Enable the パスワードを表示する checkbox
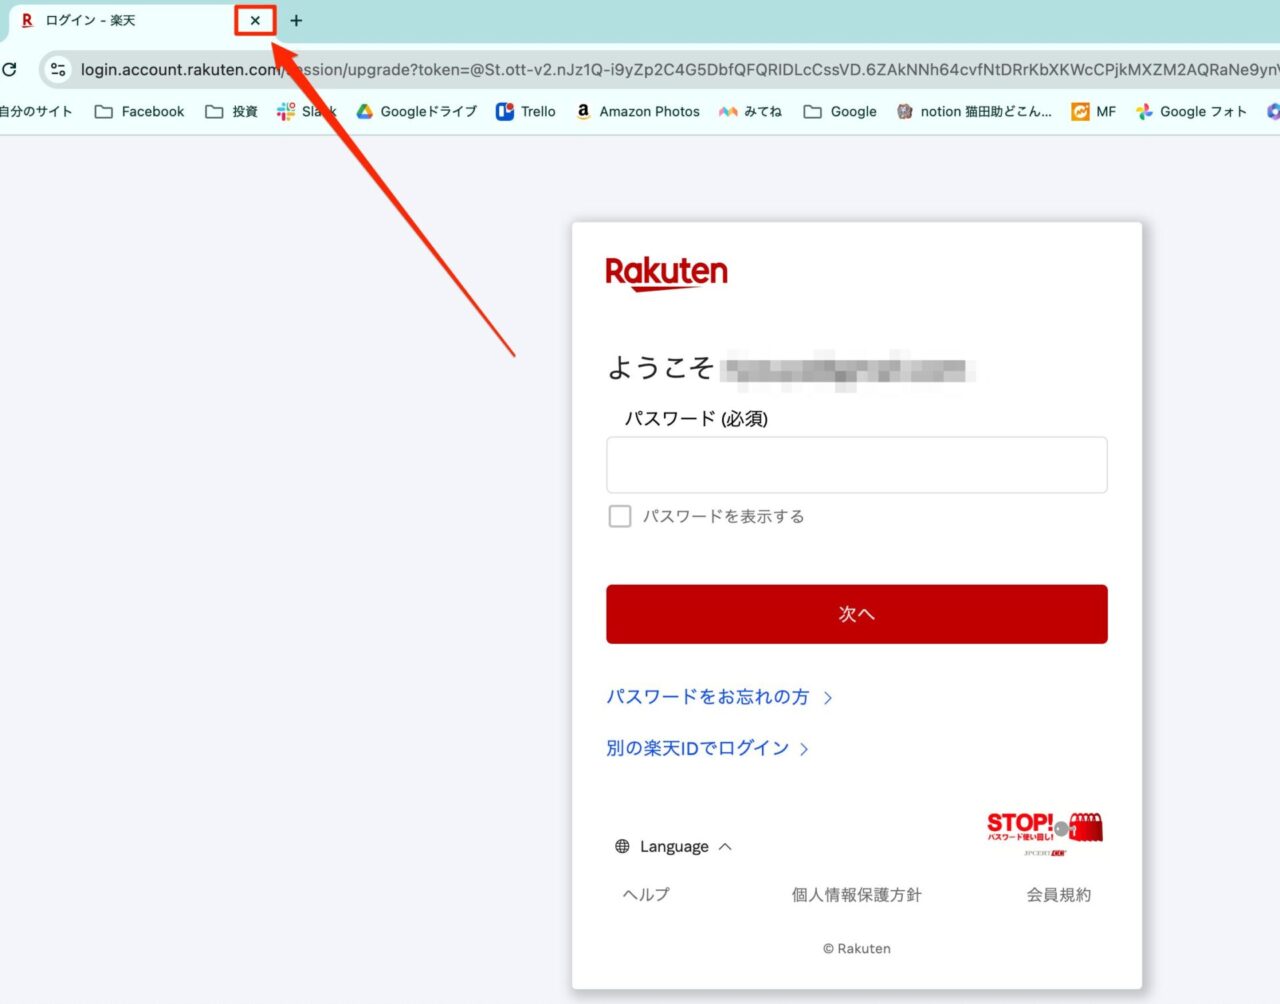Image resolution: width=1280 pixels, height=1004 pixels. (619, 516)
